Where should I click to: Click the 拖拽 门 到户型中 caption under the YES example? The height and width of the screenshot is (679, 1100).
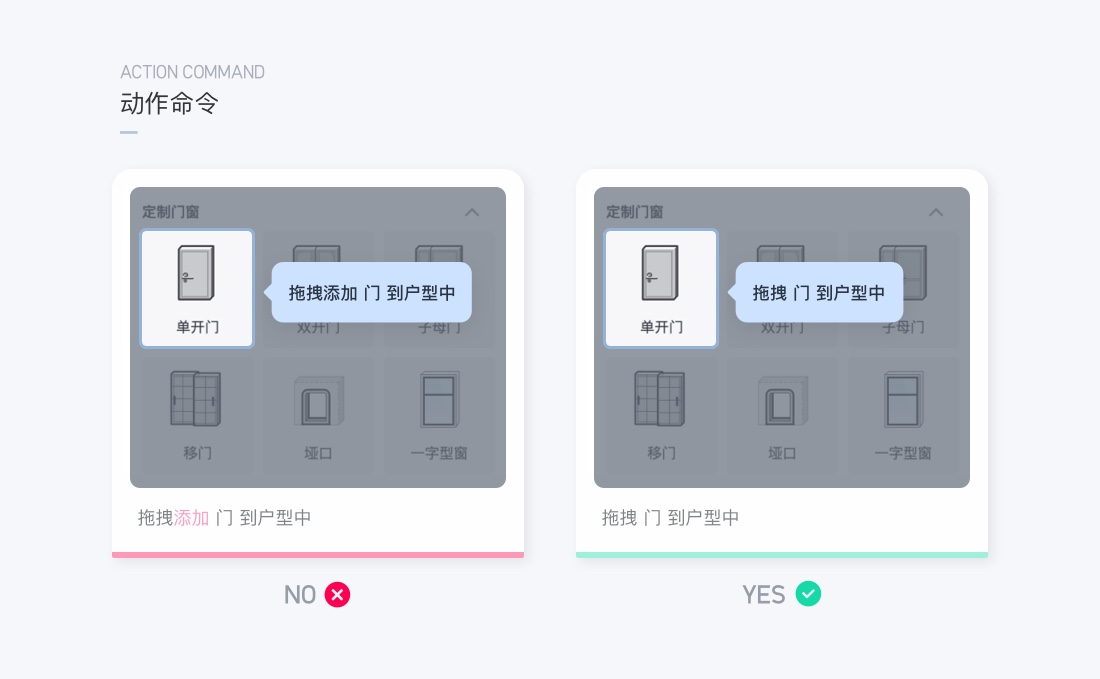pos(670,518)
